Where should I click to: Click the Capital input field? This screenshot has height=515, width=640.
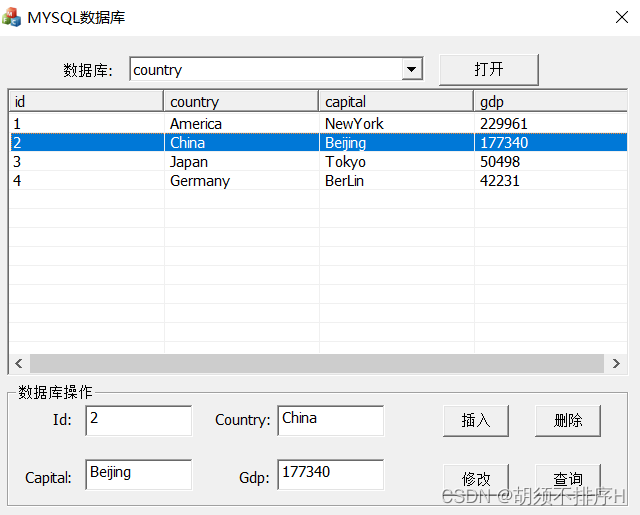(x=139, y=475)
